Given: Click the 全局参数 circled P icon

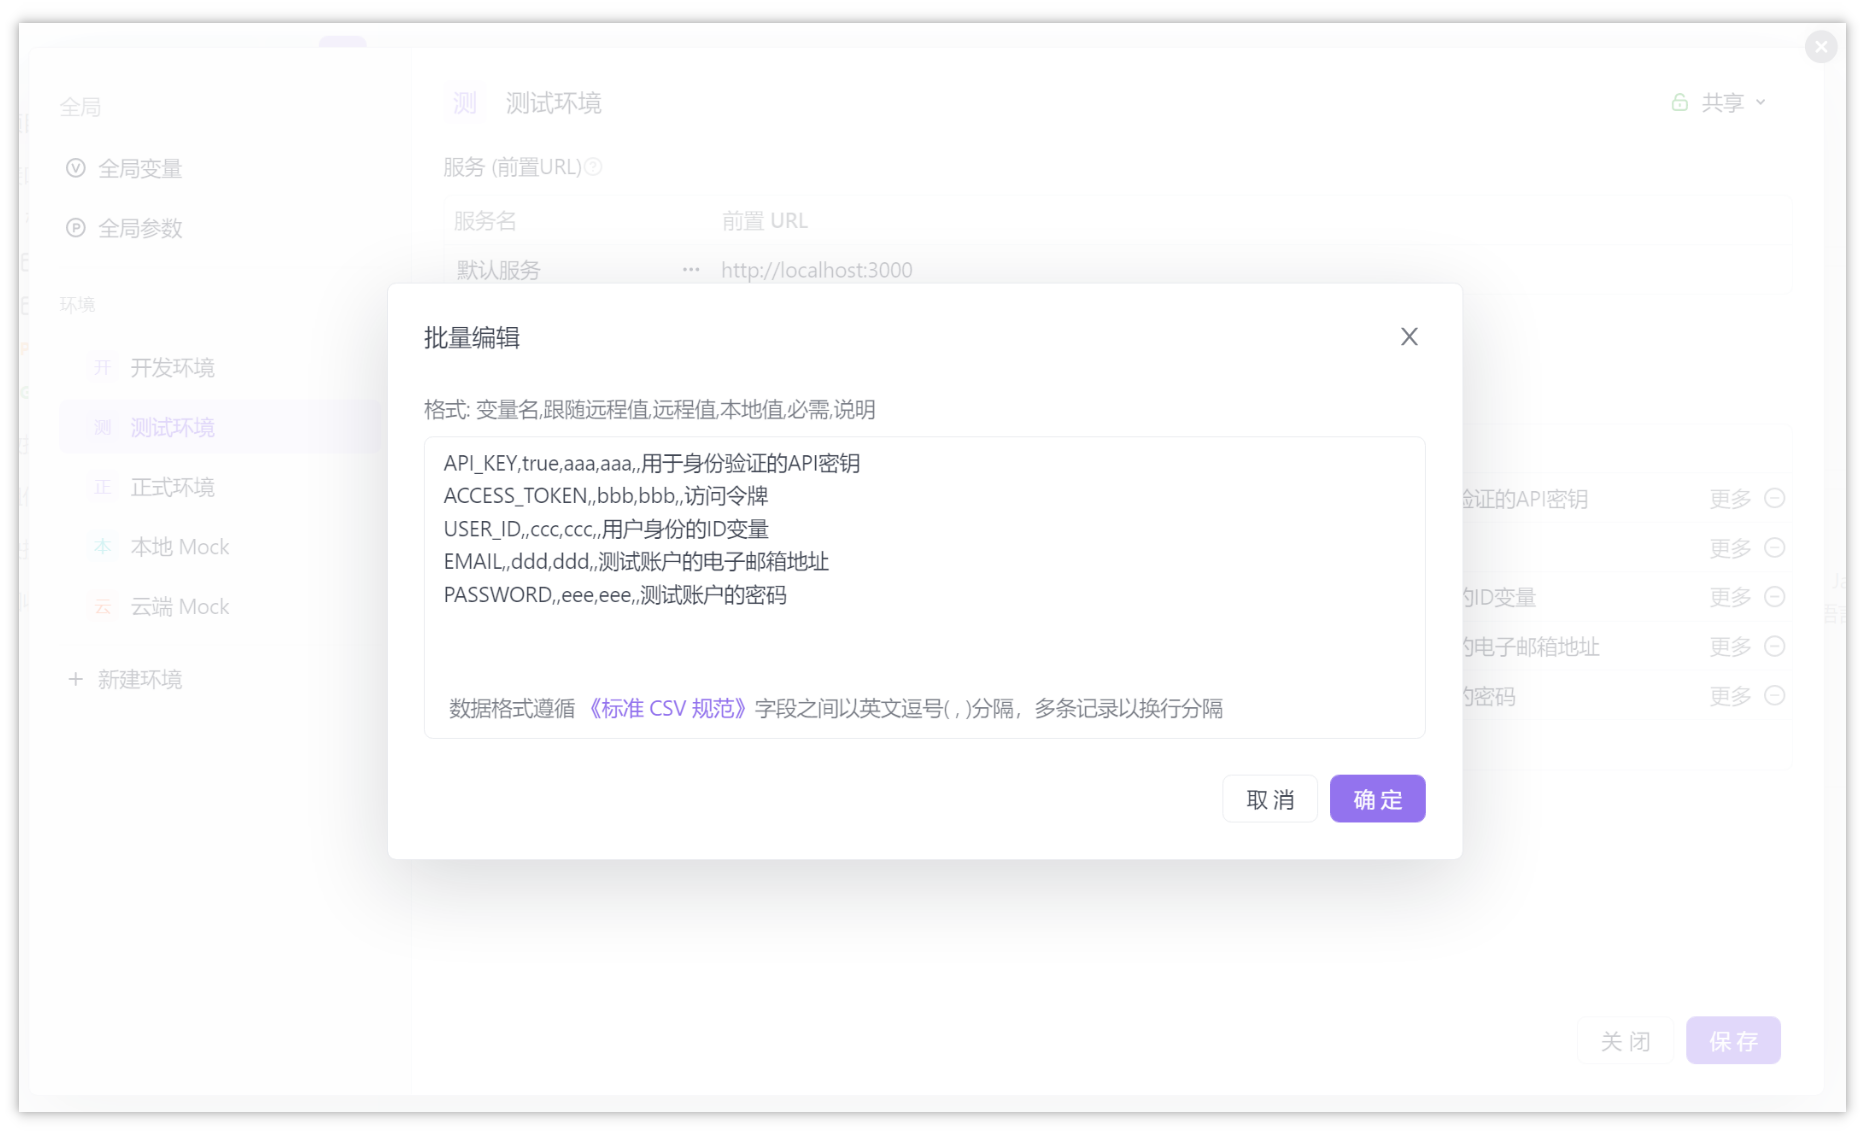Looking at the screenshot, I should click(x=75, y=228).
